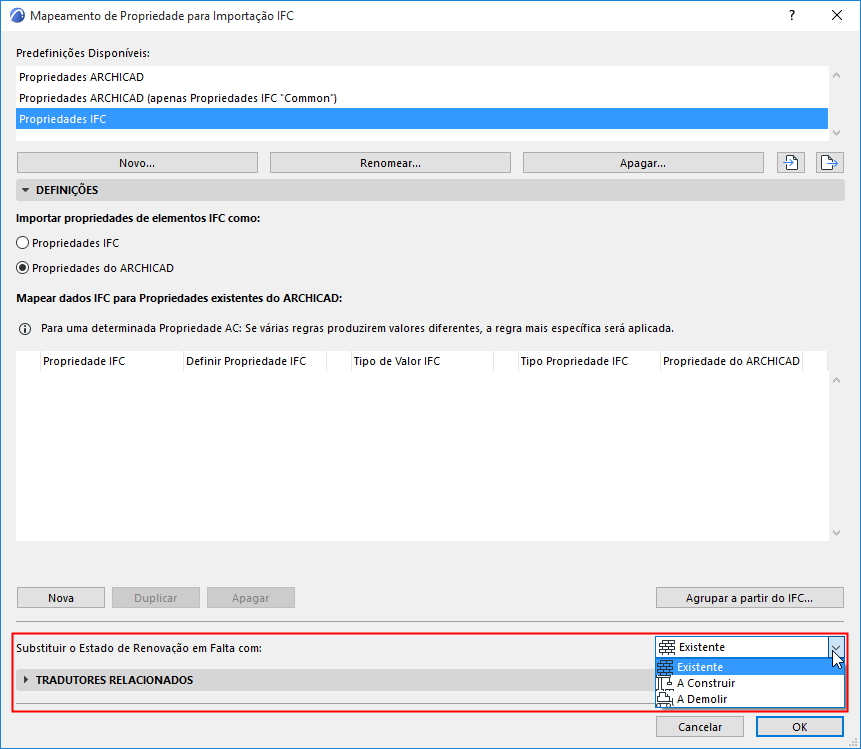This screenshot has width=861, height=749.
Task: Select the highlighted 'Propriedades IFC' preset
Action: 422,119
